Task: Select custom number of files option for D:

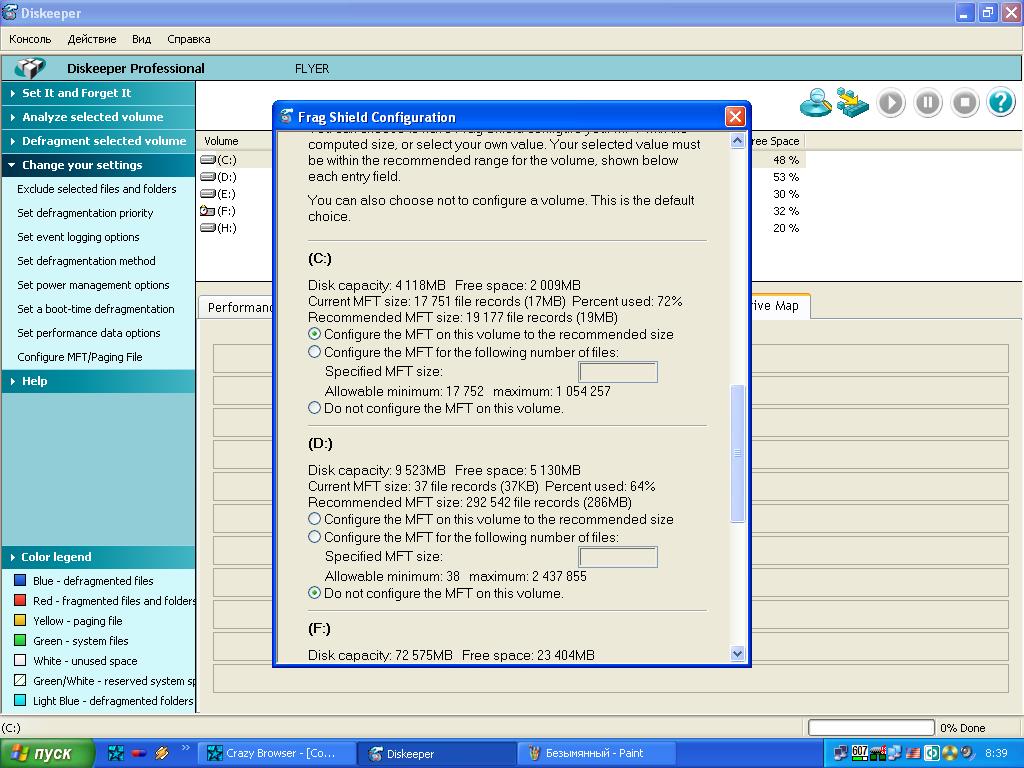Action: pos(314,537)
